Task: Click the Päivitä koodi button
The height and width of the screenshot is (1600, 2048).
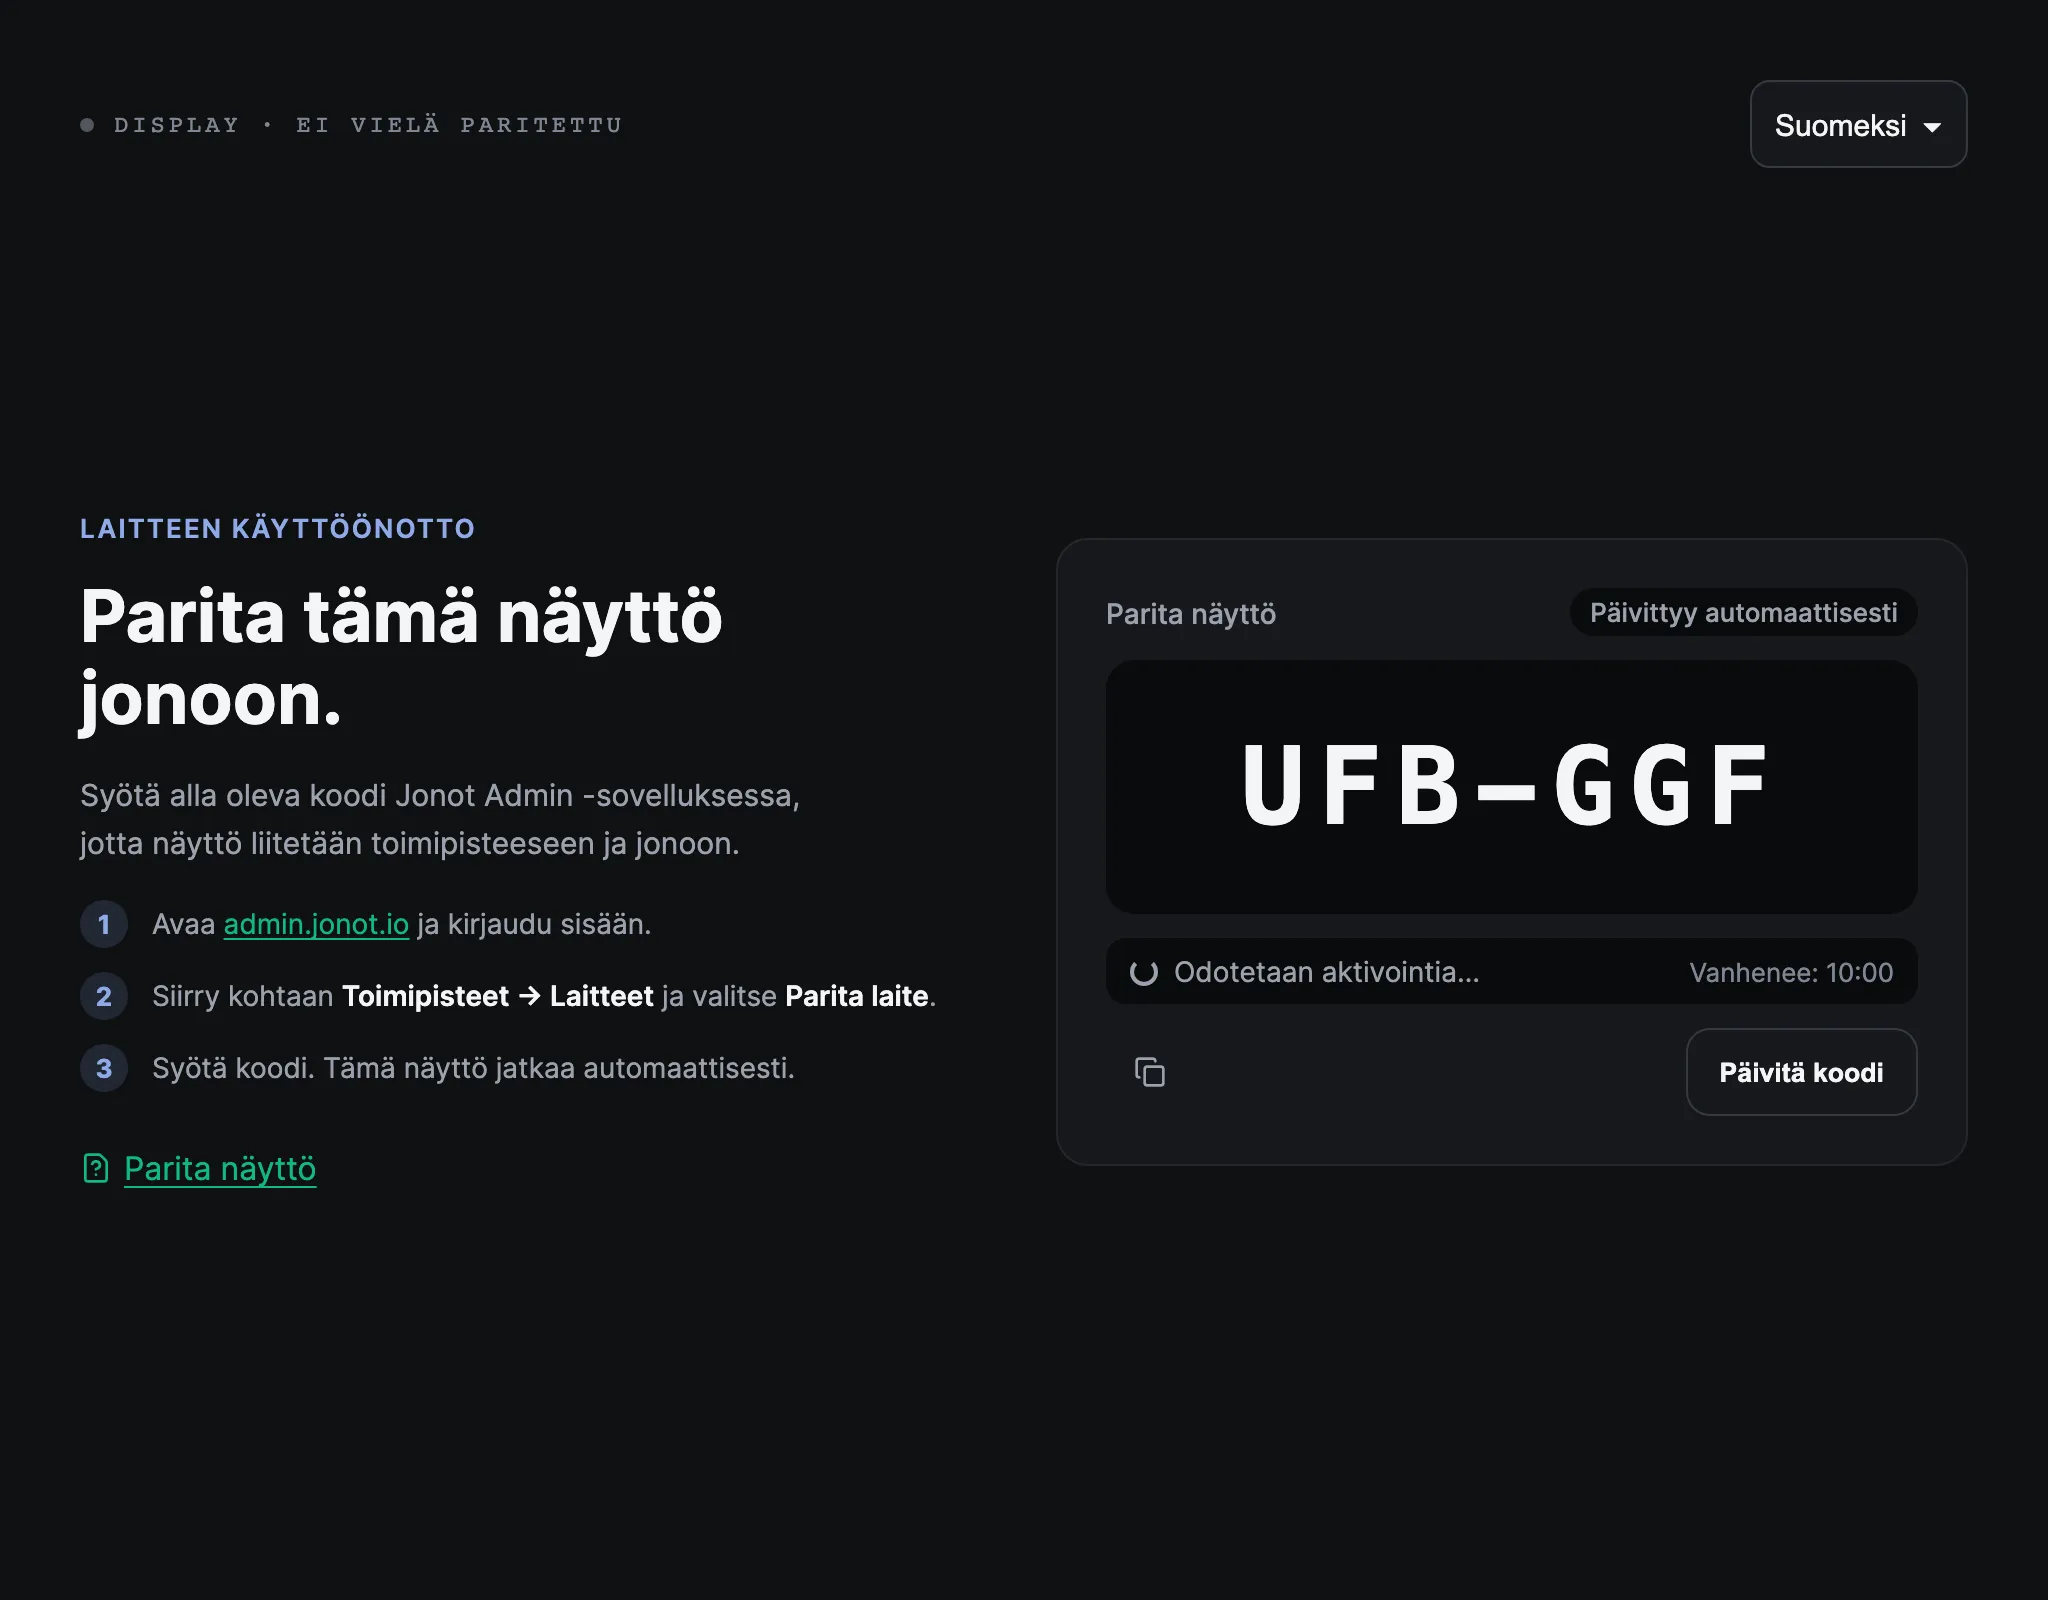Action: pos(1801,1072)
